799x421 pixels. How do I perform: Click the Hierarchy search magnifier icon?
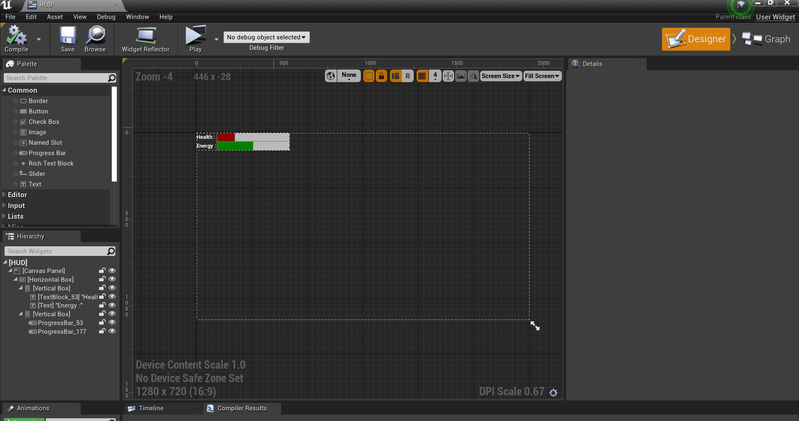(x=111, y=251)
